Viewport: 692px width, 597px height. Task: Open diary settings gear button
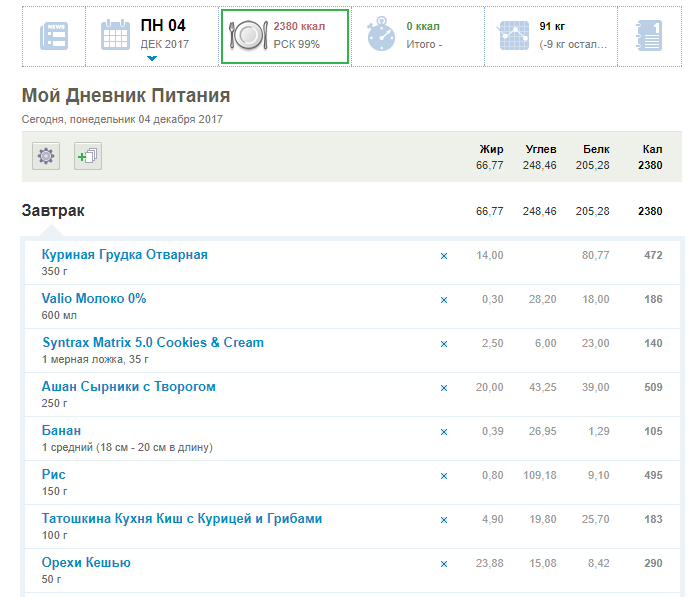tap(46, 156)
